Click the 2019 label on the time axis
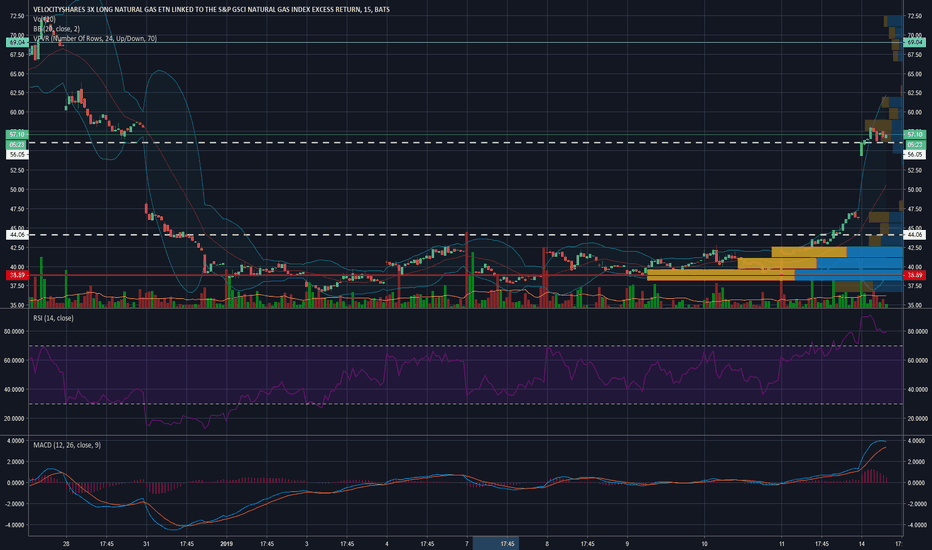This screenshot has width=932, height=550. pos(226,543)
